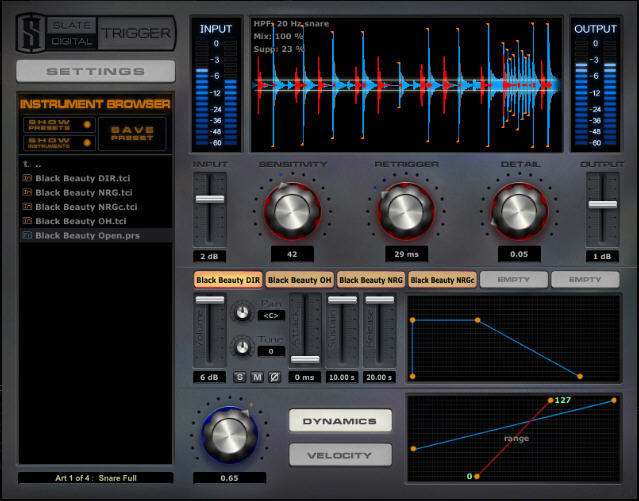Click the Retrigger knob
Image resolution: width=639 pixels, height=501 pixels.
[x=405, y=212]
